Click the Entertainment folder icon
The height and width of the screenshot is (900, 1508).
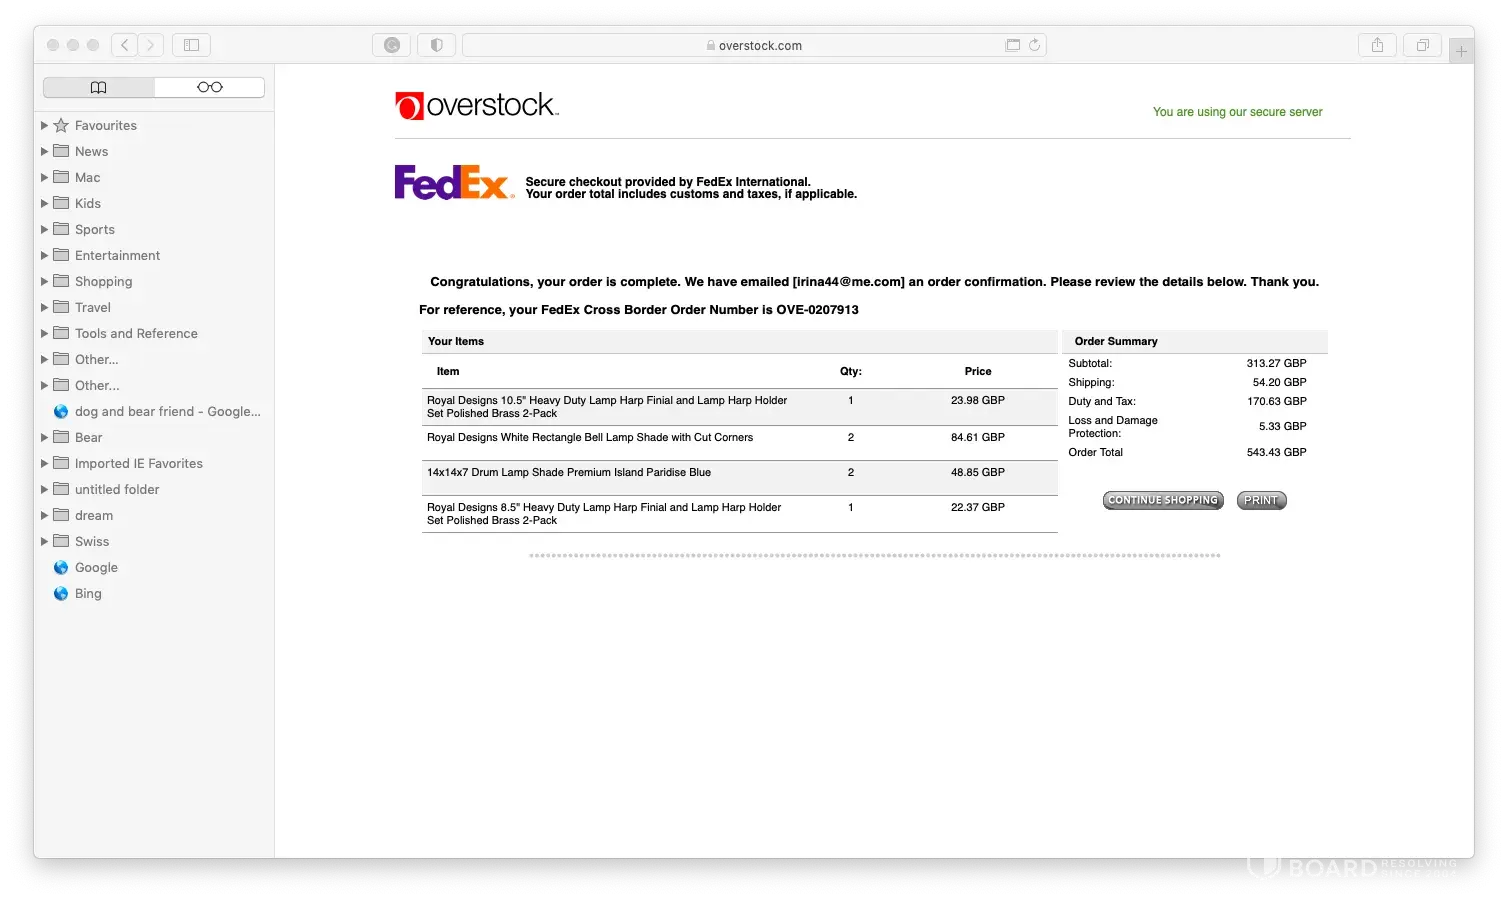tap(61, 255)
